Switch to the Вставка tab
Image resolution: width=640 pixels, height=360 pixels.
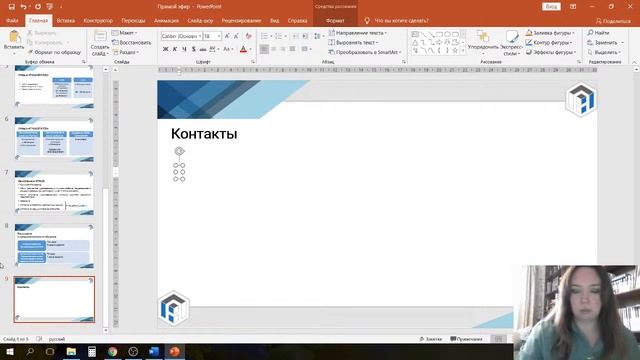66,20
